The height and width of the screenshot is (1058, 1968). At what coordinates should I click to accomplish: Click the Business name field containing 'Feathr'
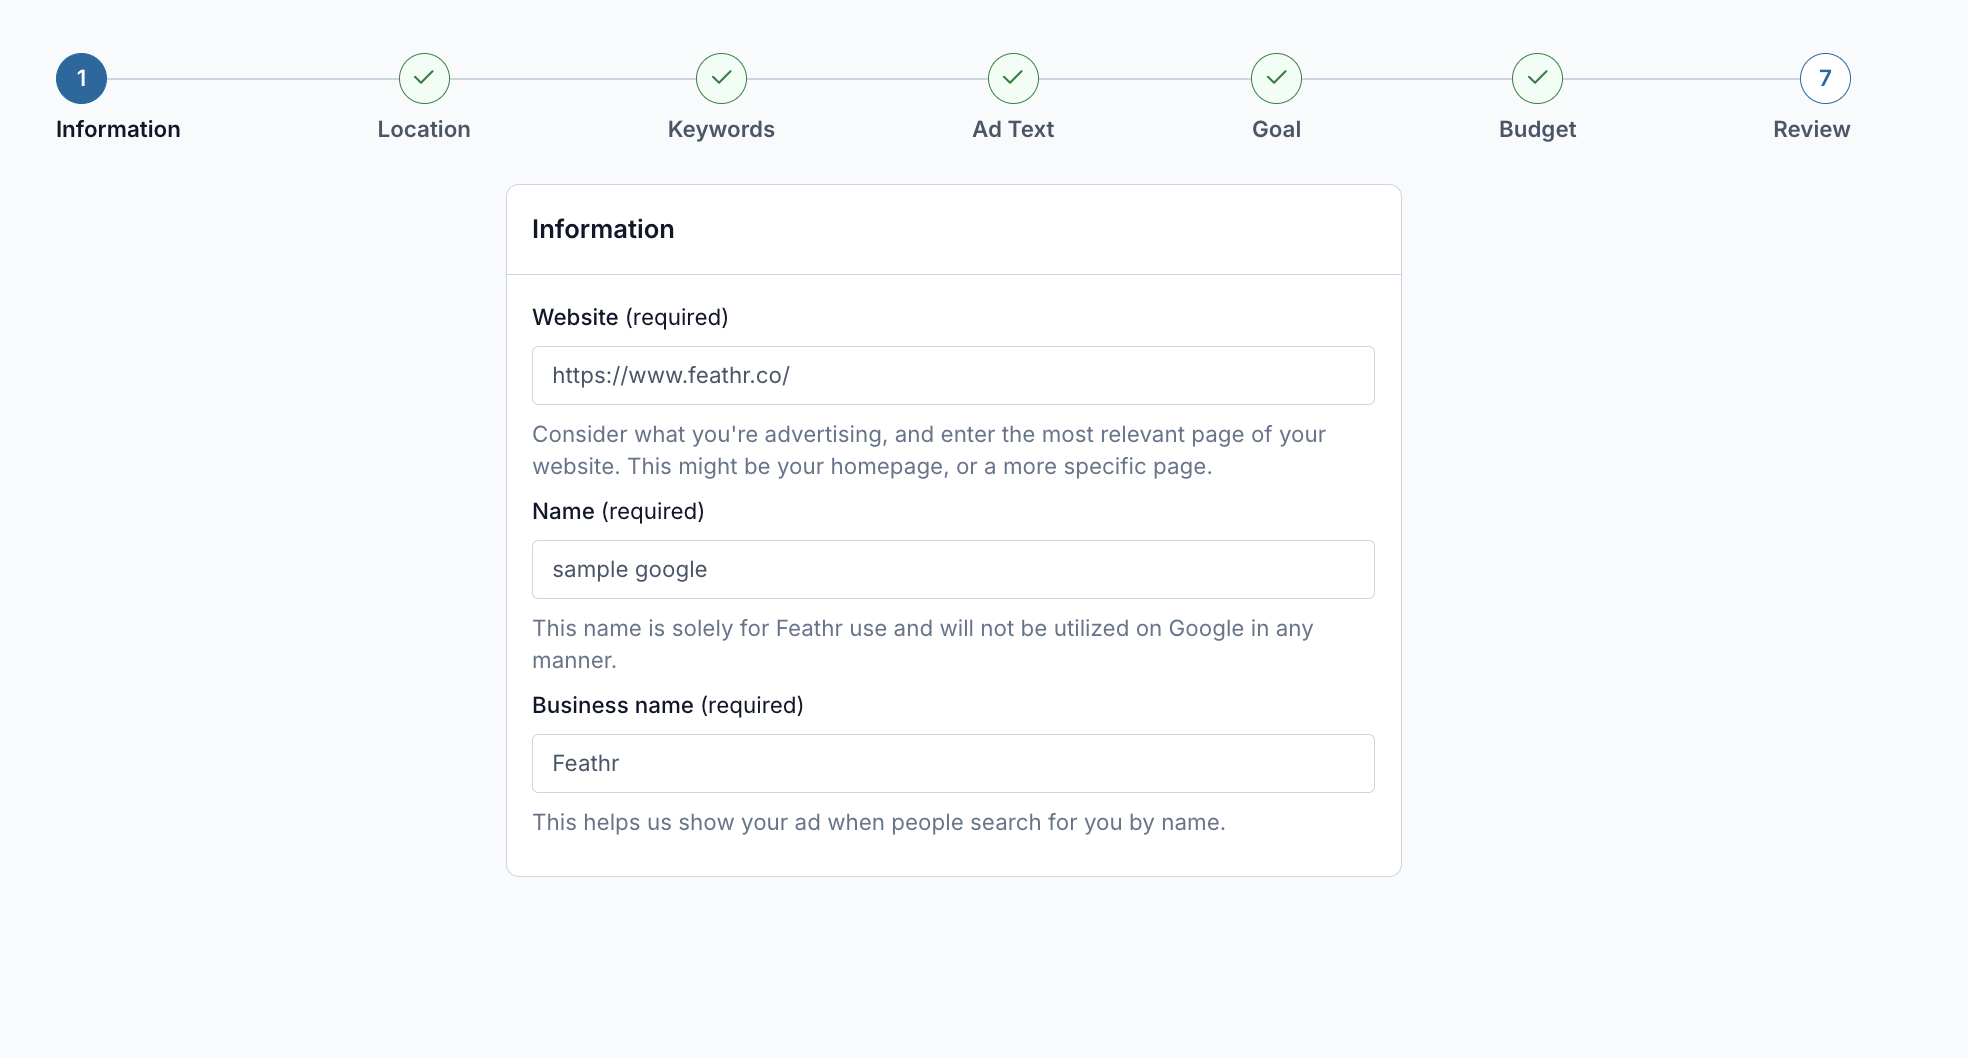pos(953,763)
